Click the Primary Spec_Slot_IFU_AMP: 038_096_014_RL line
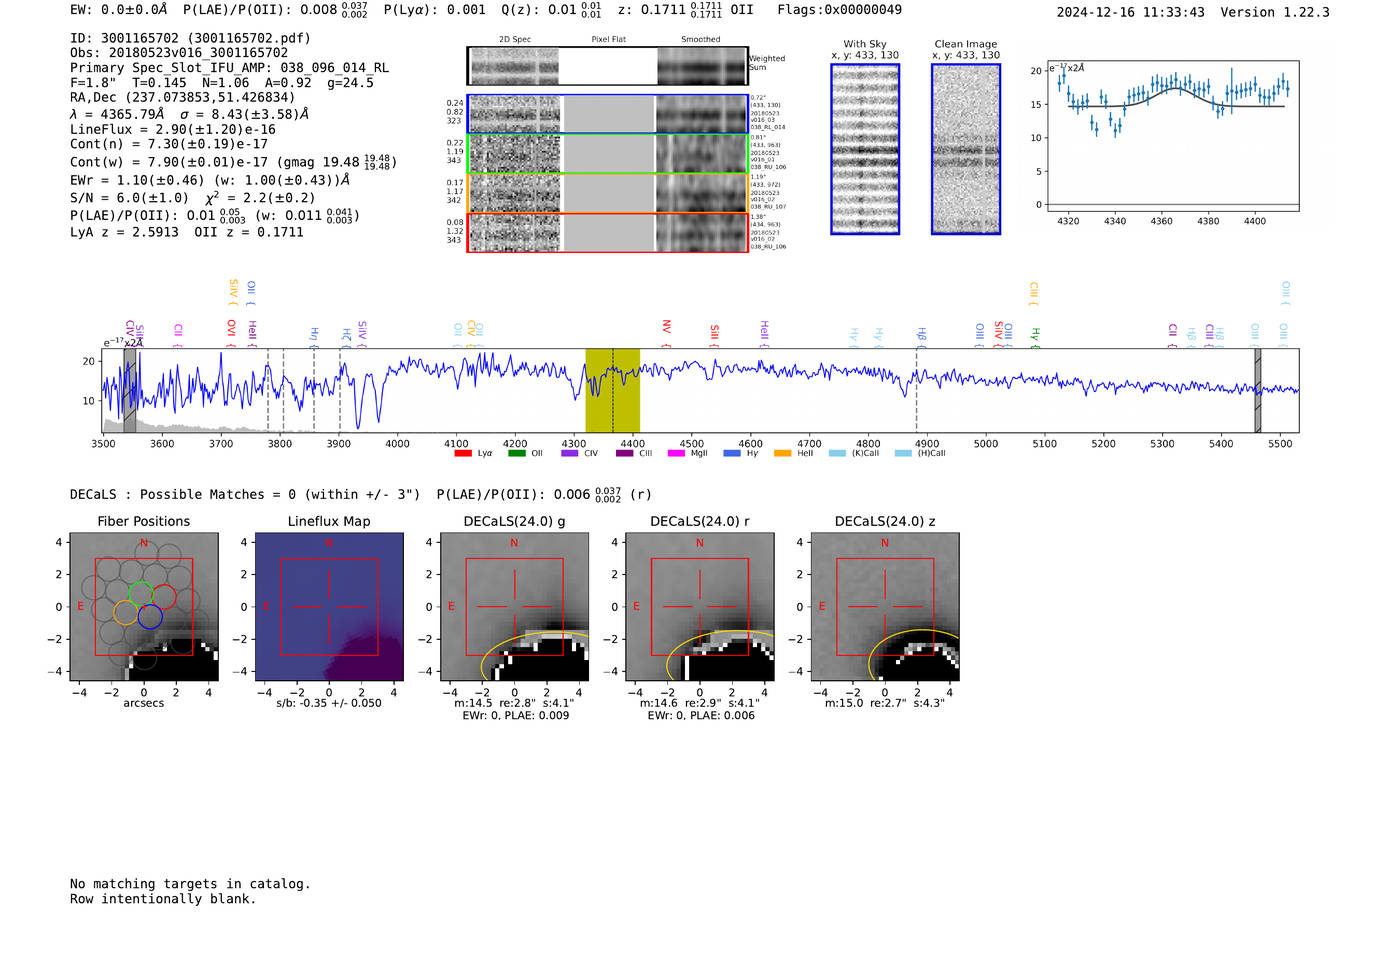1400x953 pixels. tap(230, 68)
